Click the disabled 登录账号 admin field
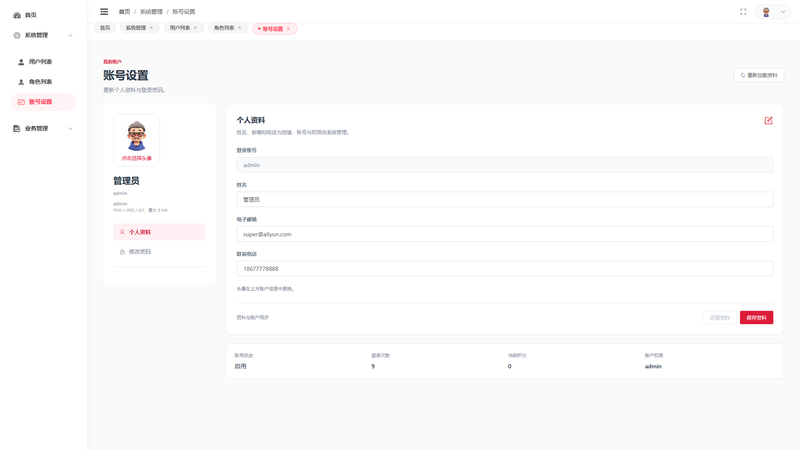 pos(505,165)
